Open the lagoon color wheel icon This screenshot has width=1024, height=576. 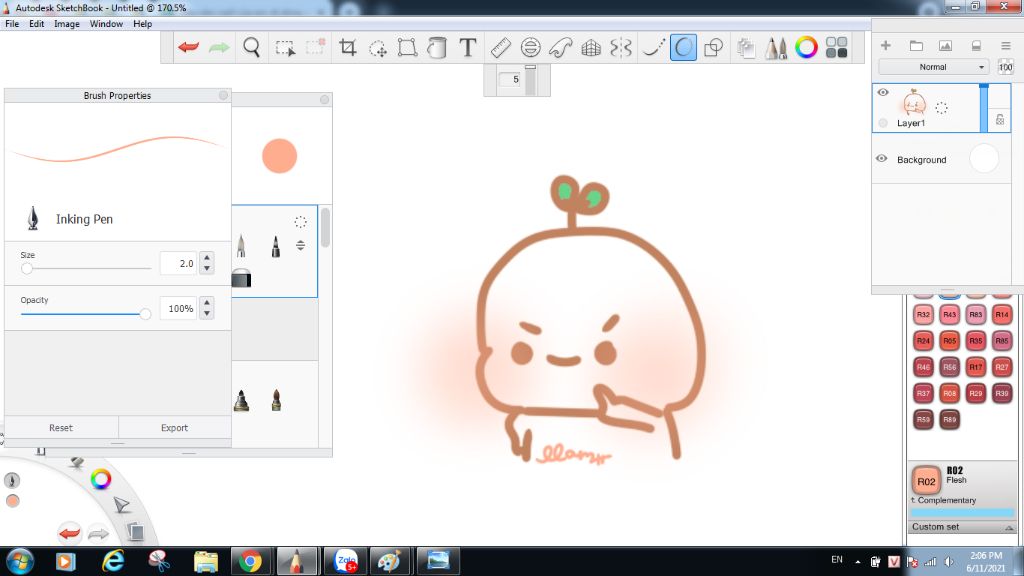[x=101, y=479]
